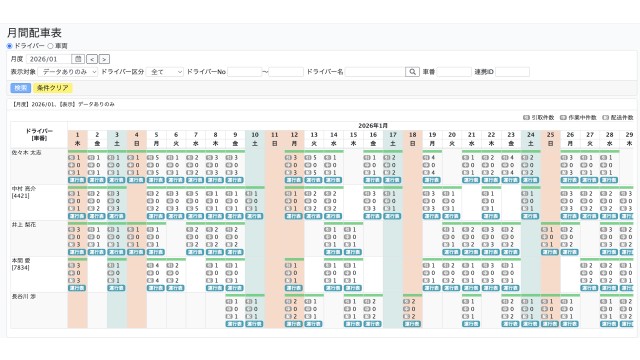Click pickup count icon for 井上 day 22
This screenshot has width=640, height=360.
coord(485,229)
